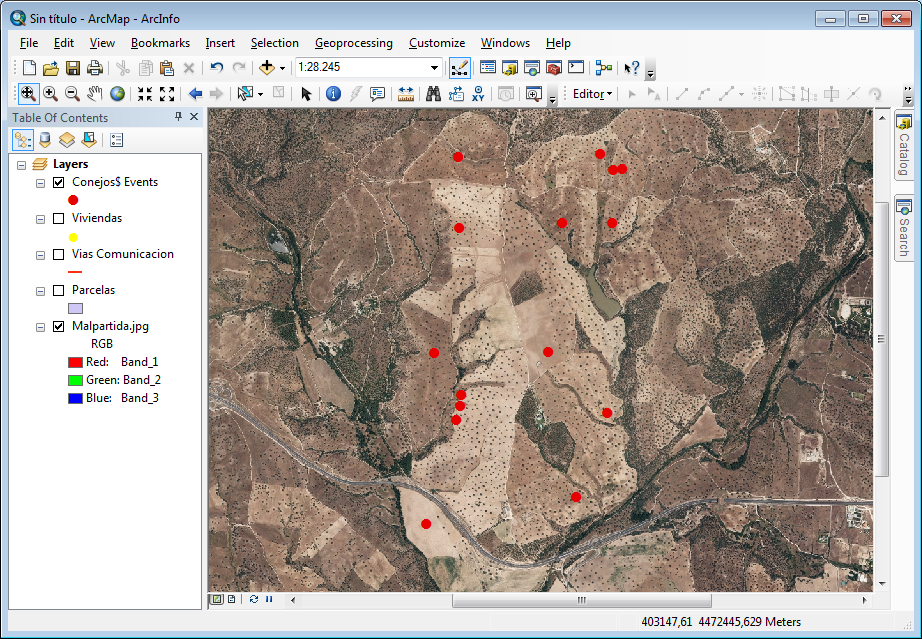Create a new map document

coord(29,68)
